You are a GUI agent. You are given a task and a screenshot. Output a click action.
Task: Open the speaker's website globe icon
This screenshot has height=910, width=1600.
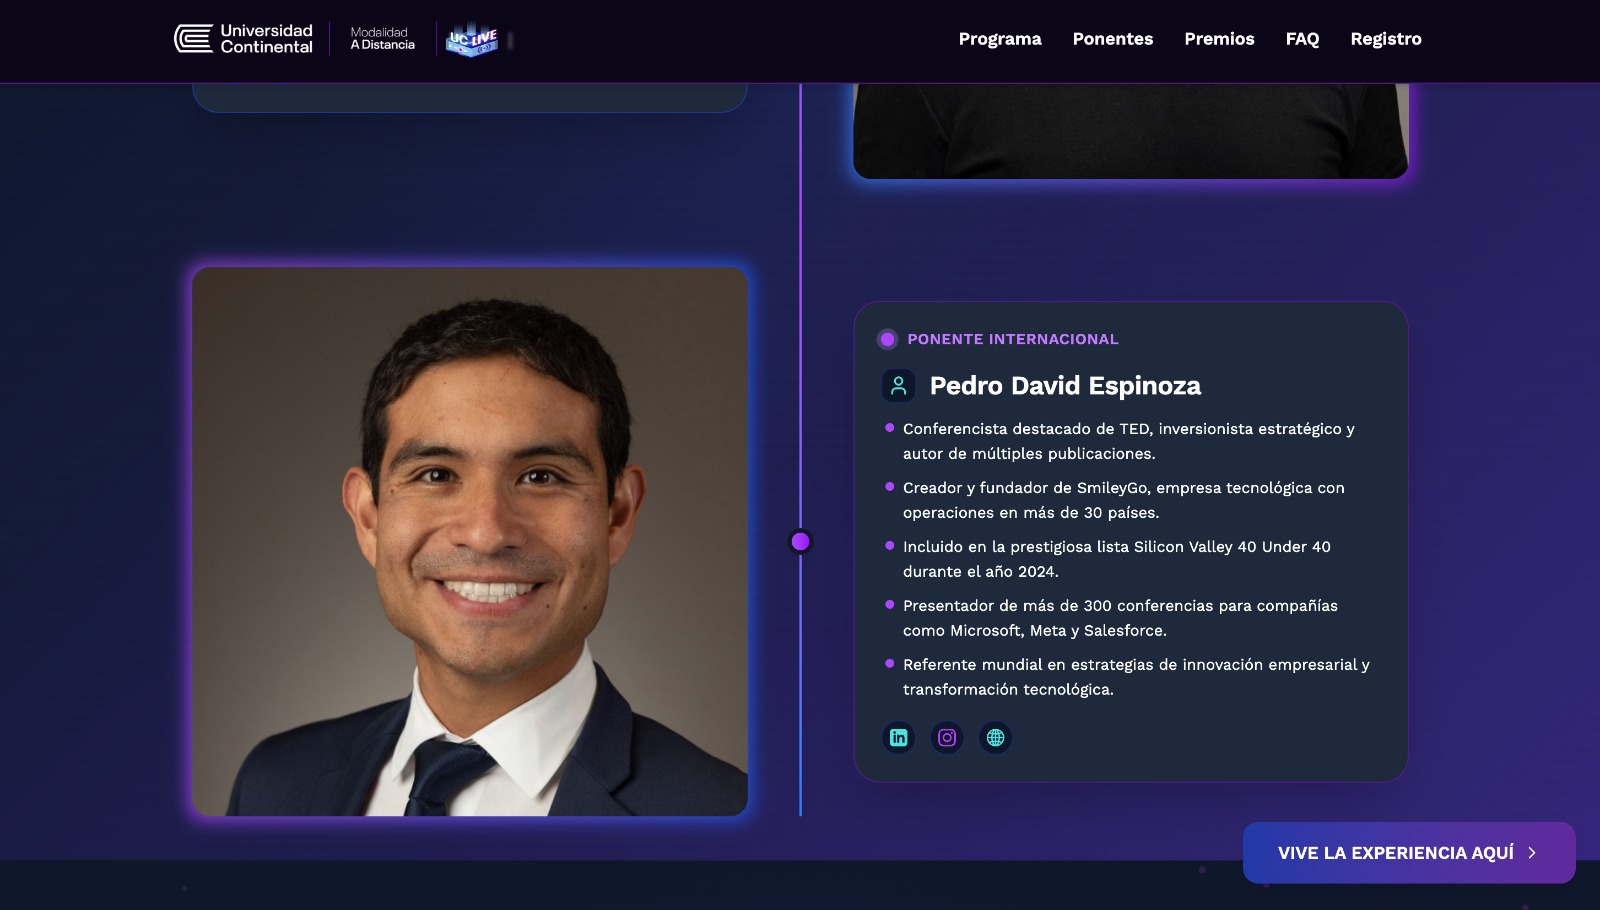995,738
